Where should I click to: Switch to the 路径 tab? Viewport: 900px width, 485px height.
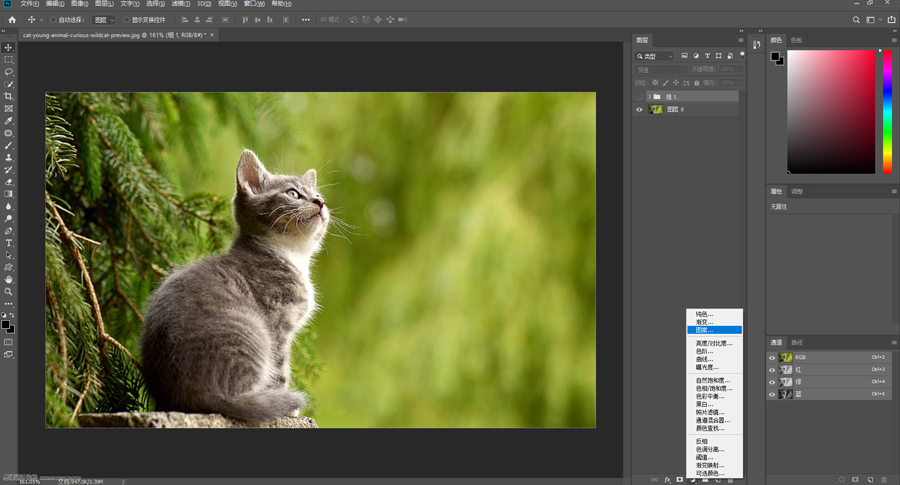click(x=797, y=343)
